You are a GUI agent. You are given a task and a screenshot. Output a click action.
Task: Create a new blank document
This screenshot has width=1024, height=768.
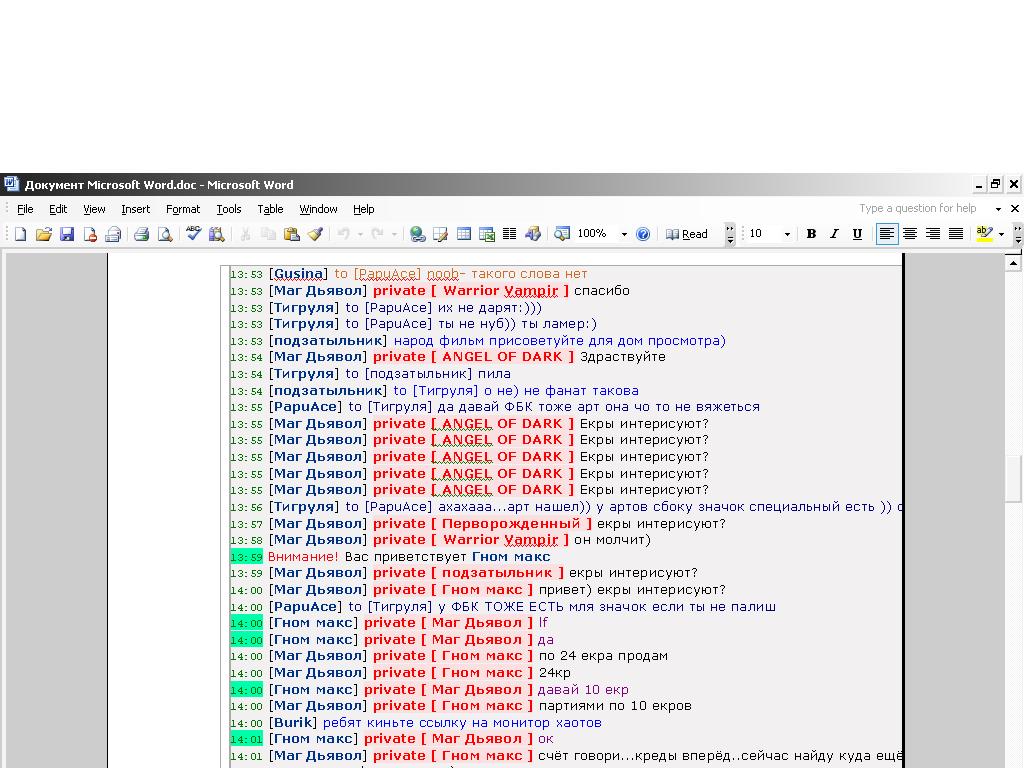pyautogui.click(x=20, y=234)
